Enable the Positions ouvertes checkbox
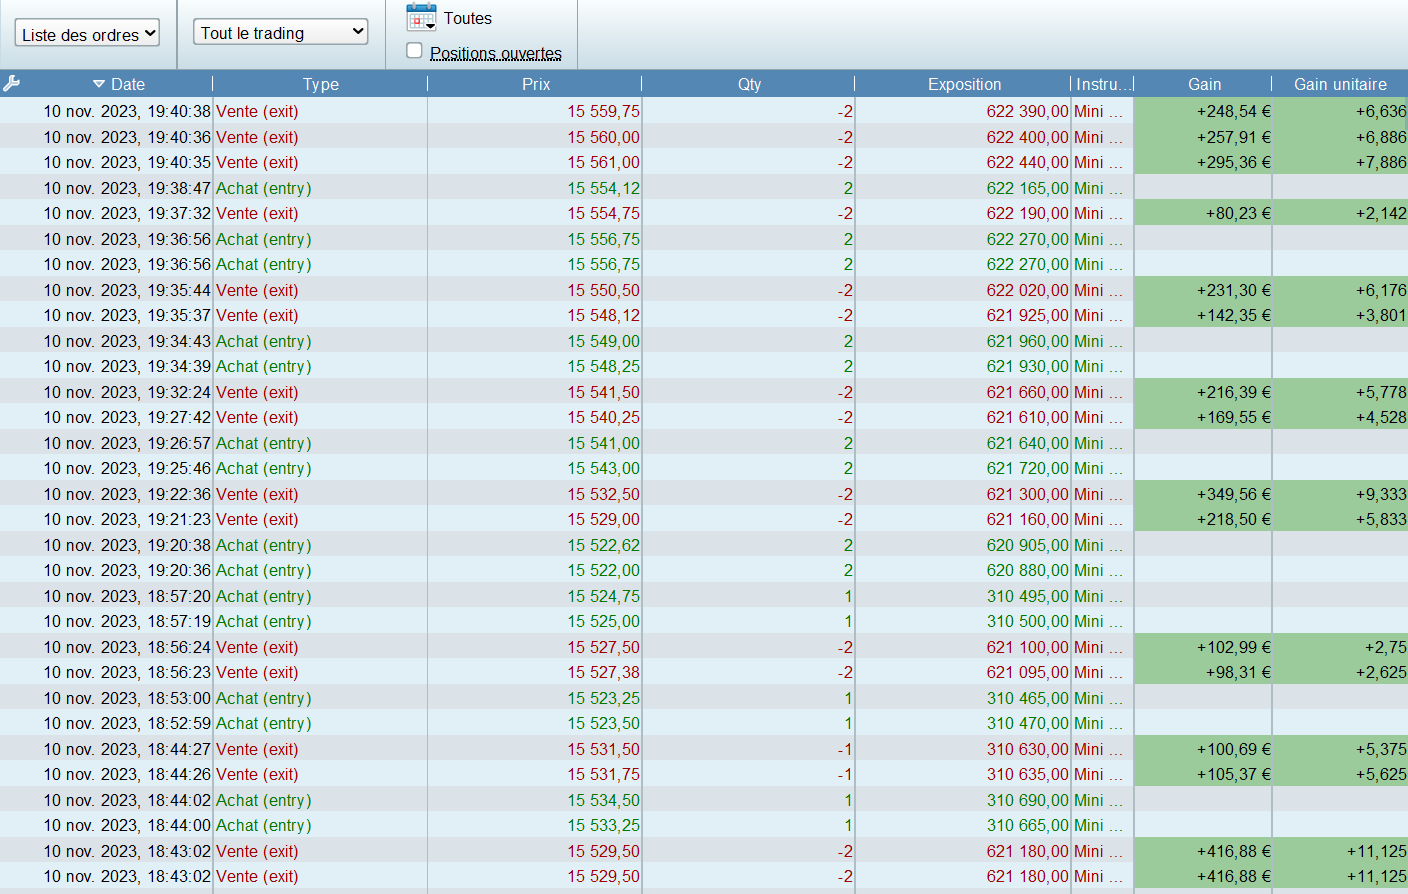This screenshot has width=1408, height=894. click(414, 51)
